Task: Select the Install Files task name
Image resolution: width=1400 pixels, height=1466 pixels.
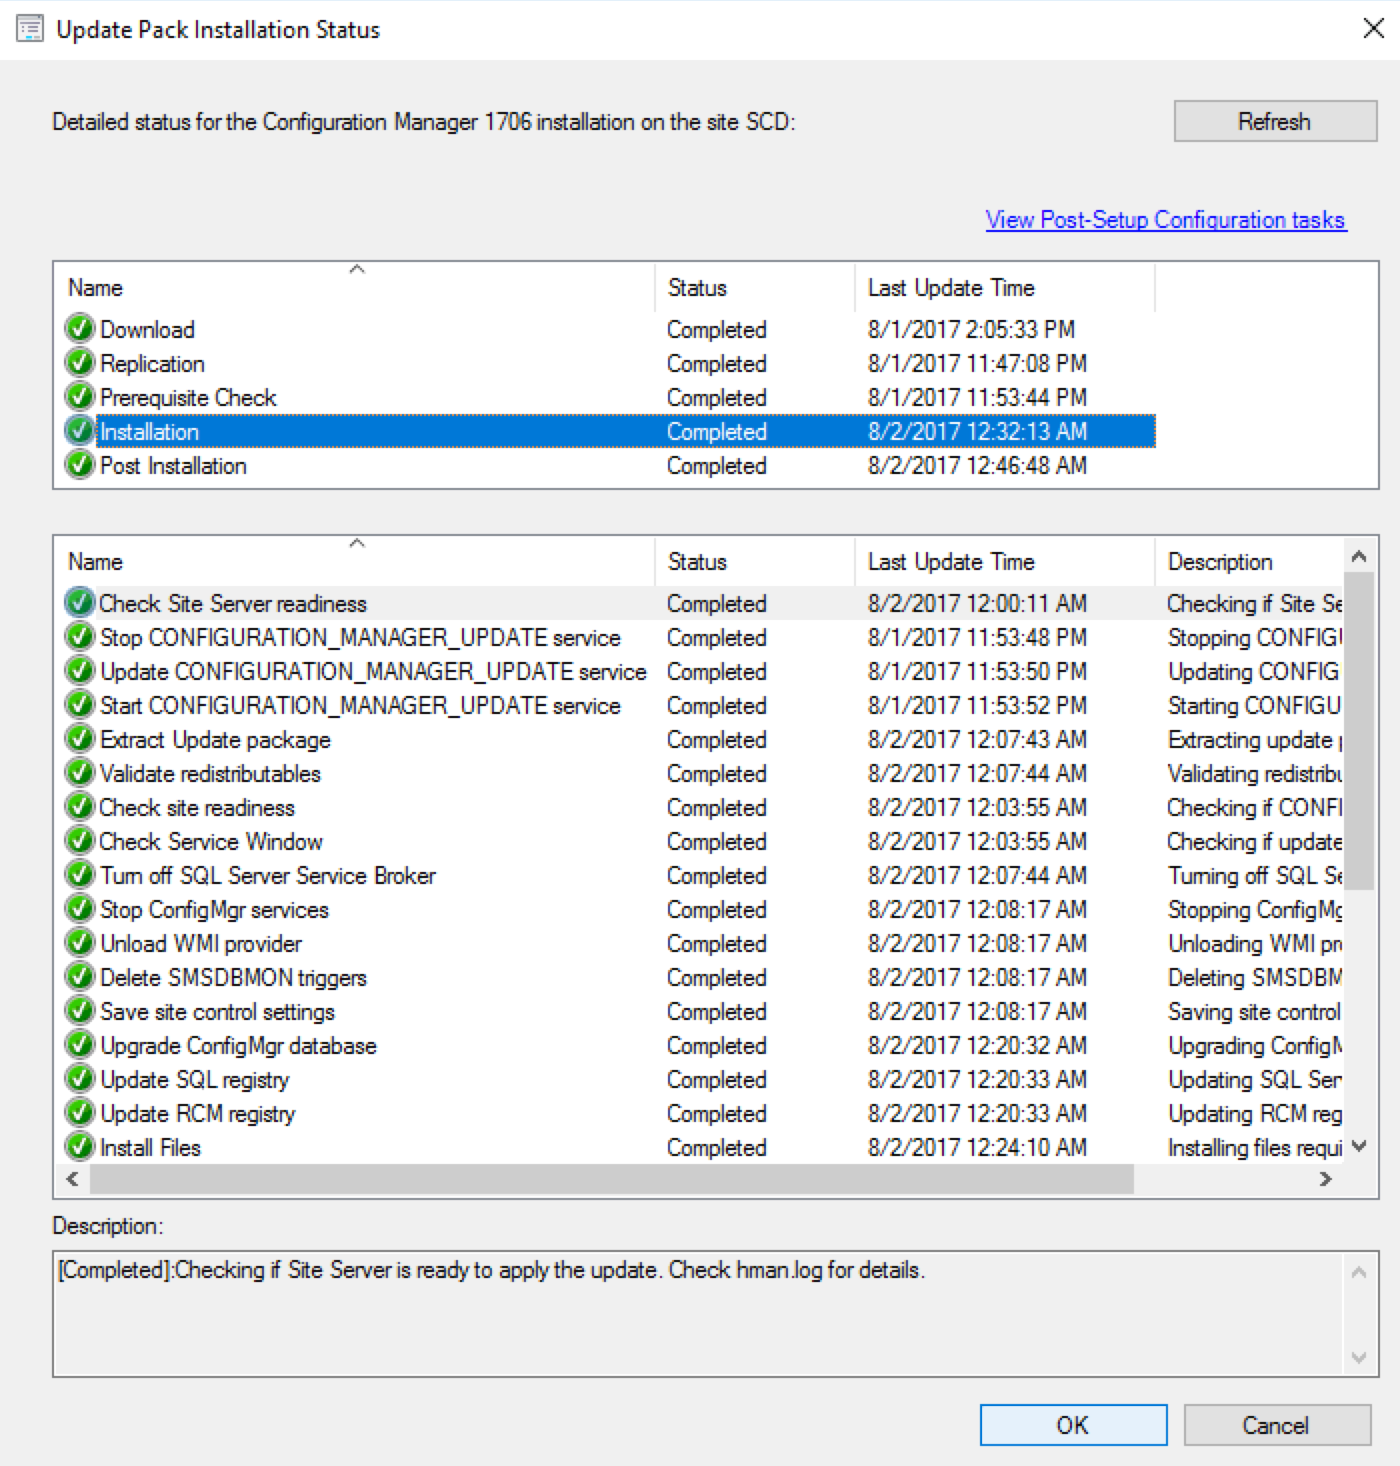Action: (150, 1148)
